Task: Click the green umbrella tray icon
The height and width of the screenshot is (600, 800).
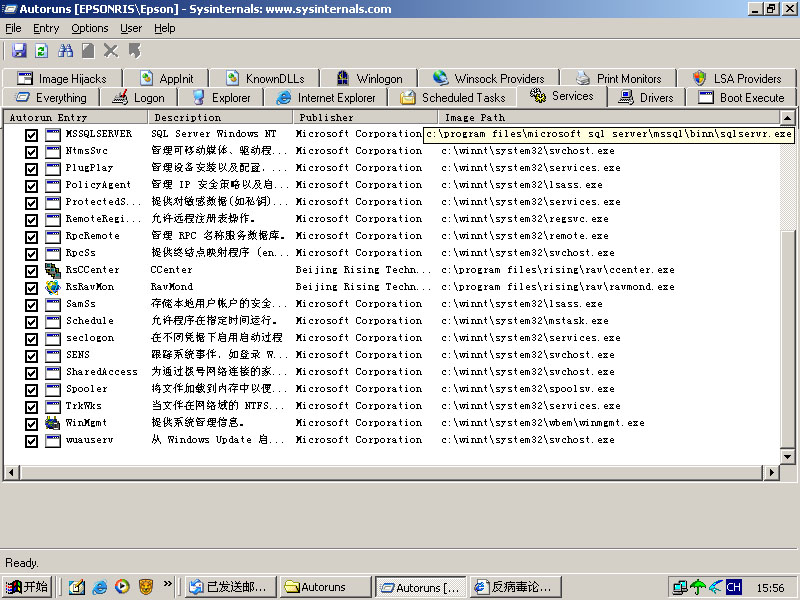Action: coord(697,588)
